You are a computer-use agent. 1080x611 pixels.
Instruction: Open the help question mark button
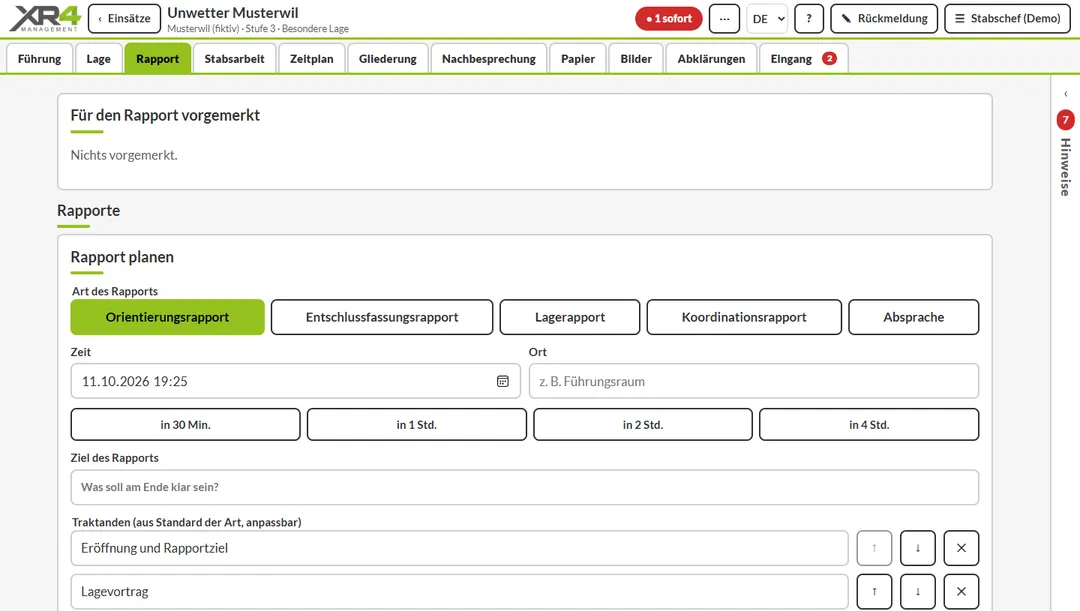(809, 19)
